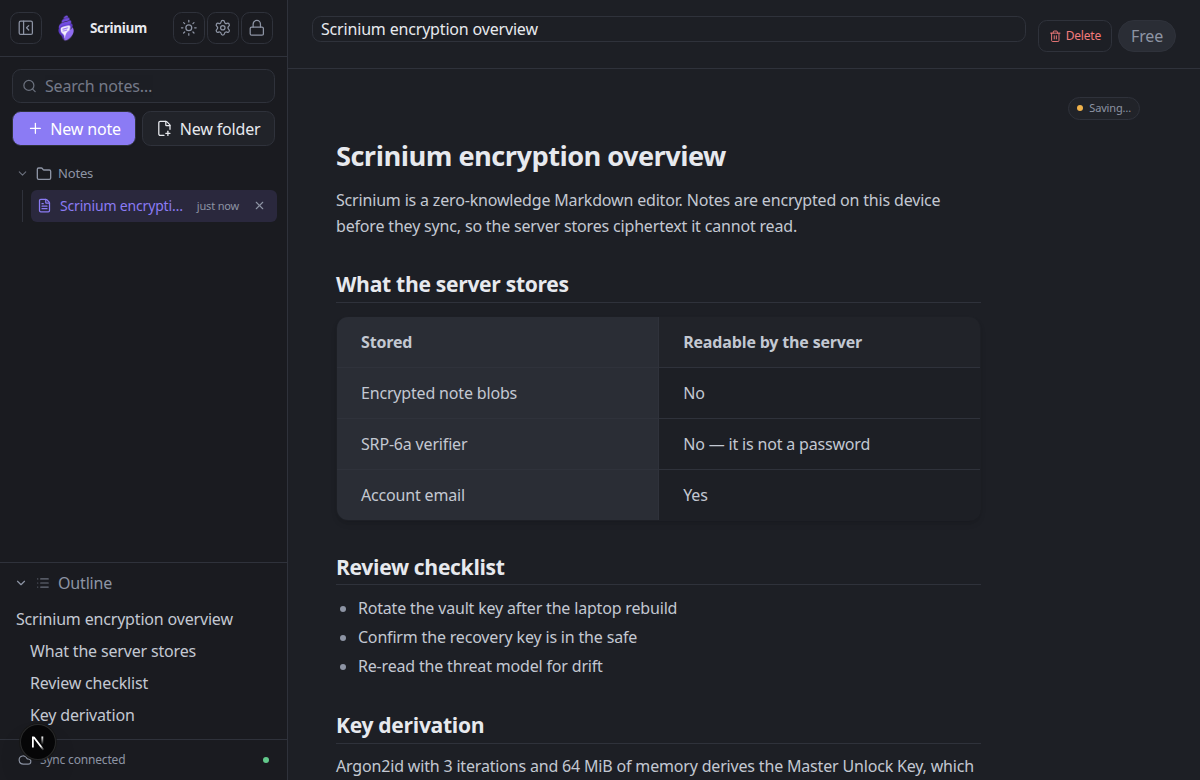Click the Outline list icon
Image resolution: width=1200 pixels, height=780 pixels.
click(43, 583)
